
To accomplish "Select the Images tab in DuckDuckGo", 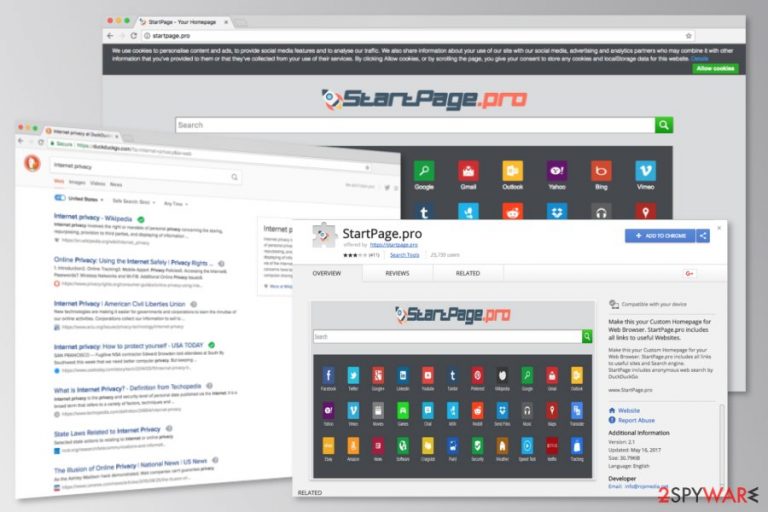I will tap(77, 182).
